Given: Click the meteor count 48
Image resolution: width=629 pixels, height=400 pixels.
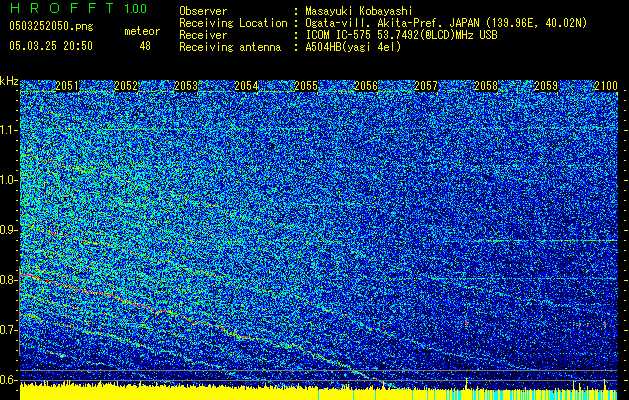Looking at the screenshot, I should pos(145,46).
